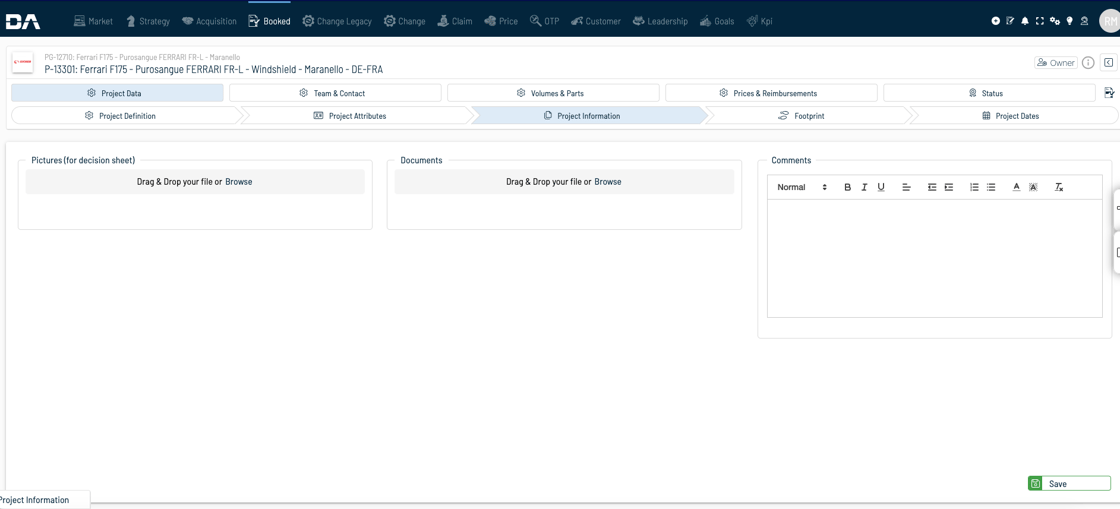Click the support agent icon
The height and width of the screenshot is (509, 1120).
[x=1084, y=21]
